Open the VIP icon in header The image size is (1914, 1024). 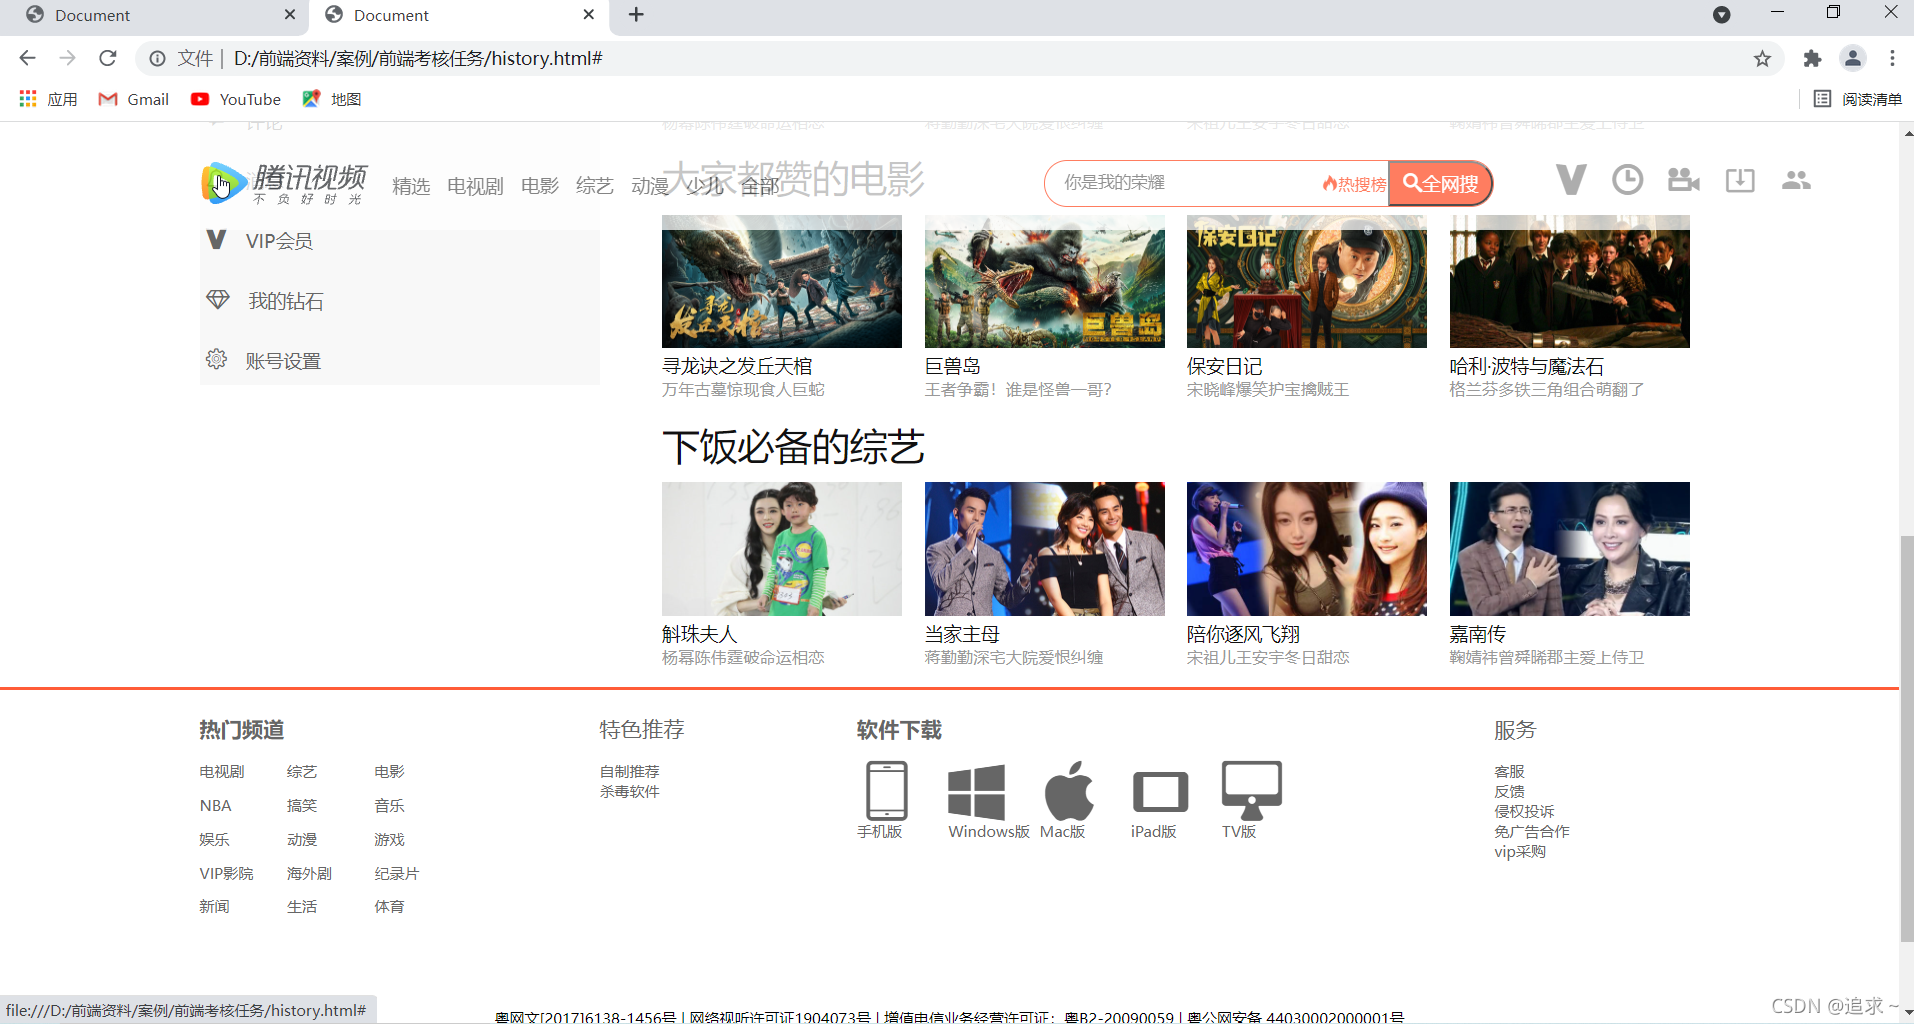[1571, 180]
